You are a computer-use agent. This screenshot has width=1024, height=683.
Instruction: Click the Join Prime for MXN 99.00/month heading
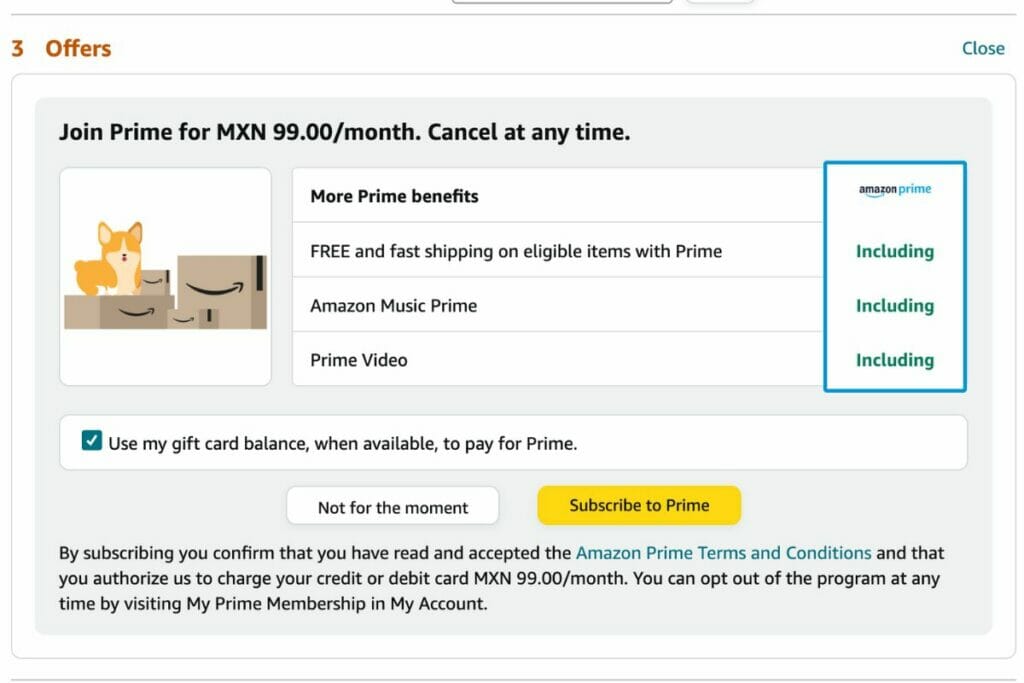[x=344, y=133]
